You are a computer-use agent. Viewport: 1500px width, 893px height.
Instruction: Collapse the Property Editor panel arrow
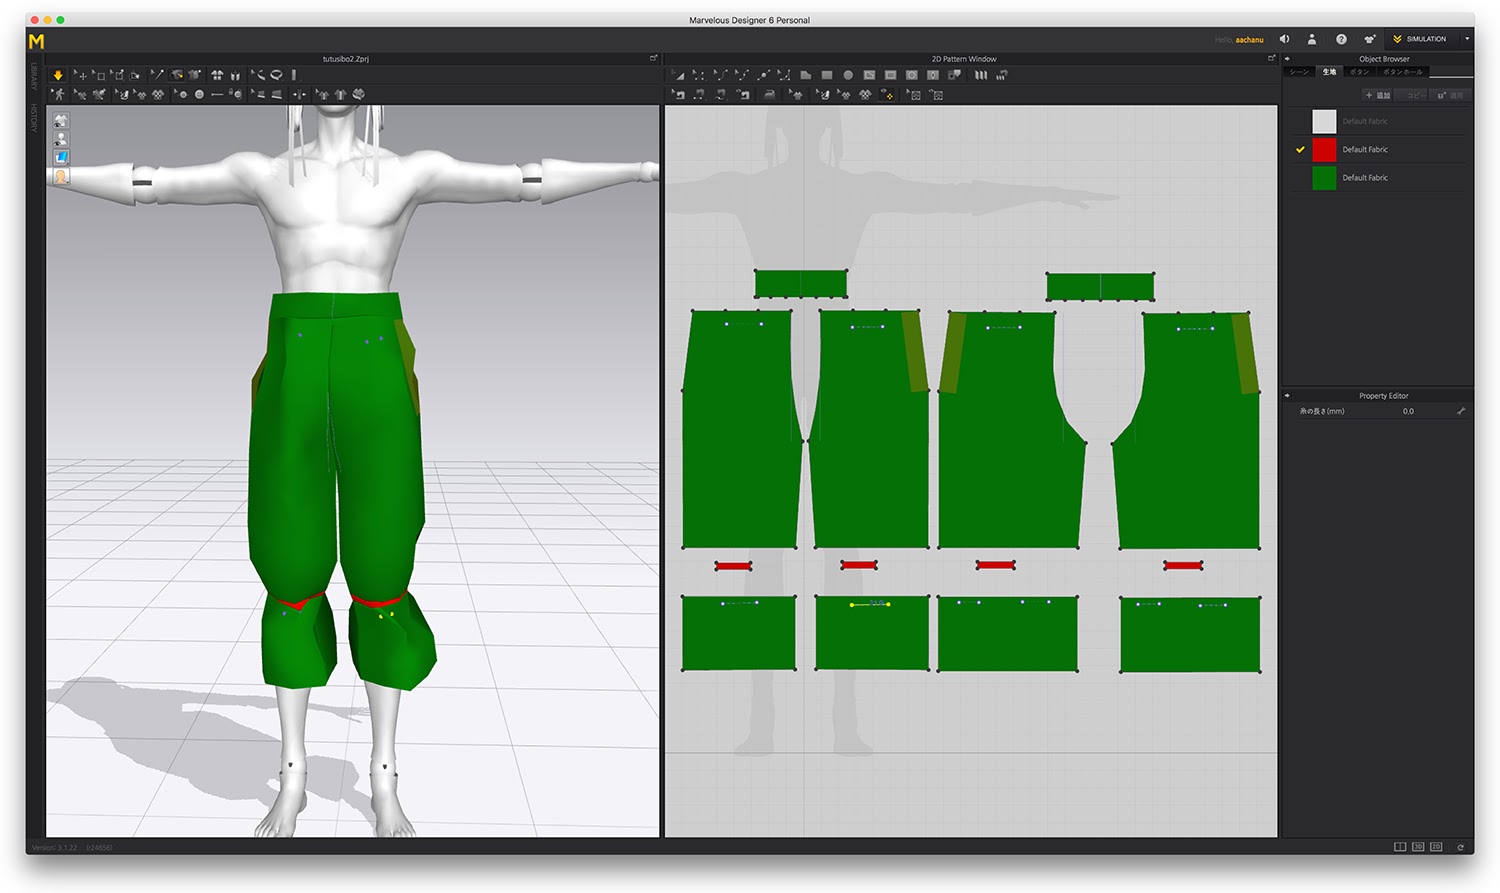point(1287,396)
